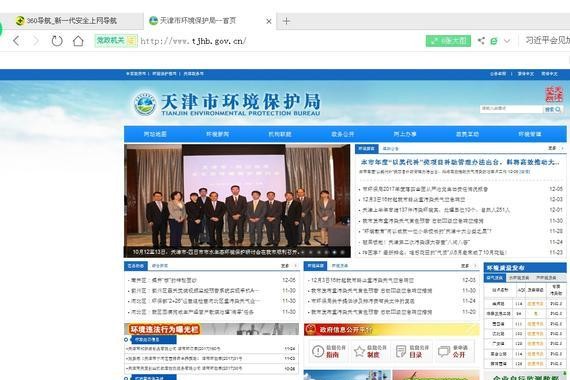
Task: Open the browser home page icon
Action: [78, 41]
